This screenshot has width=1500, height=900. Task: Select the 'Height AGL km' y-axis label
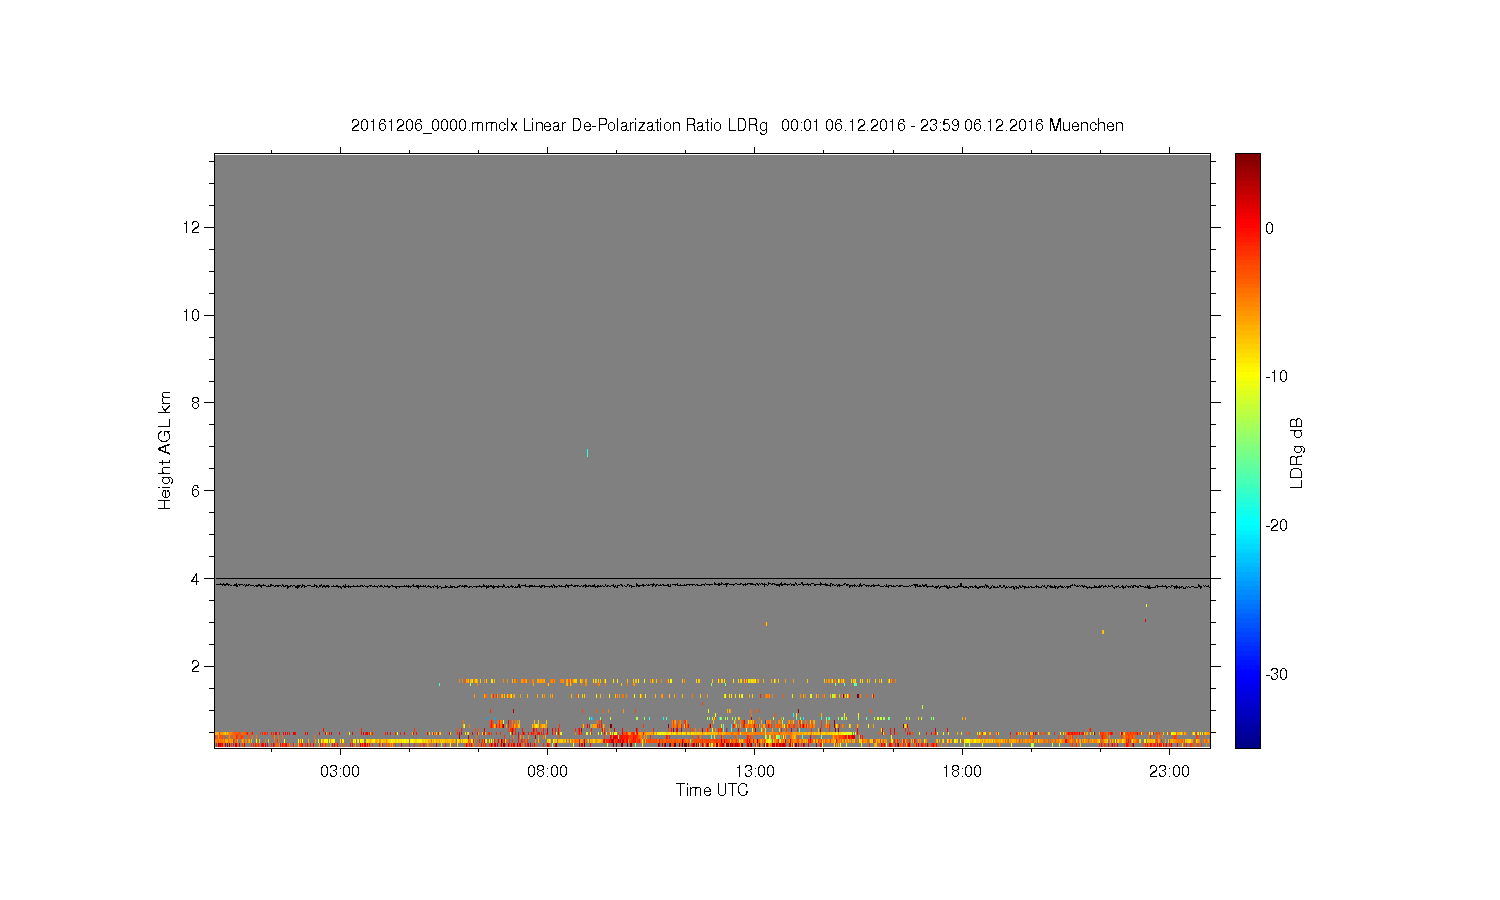coord(165,450)
